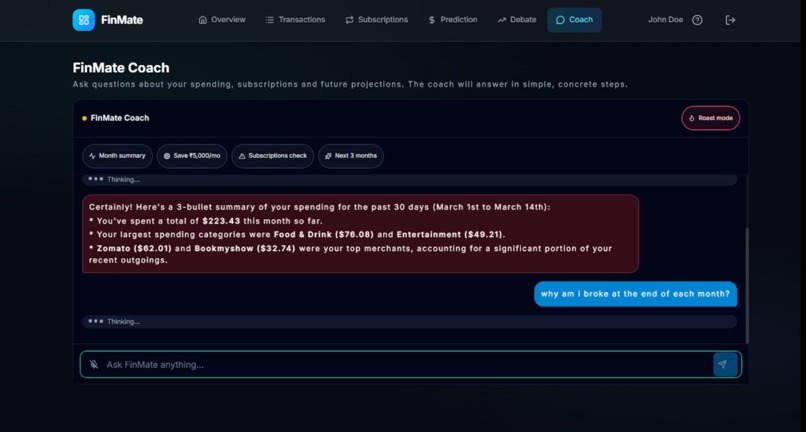
Task: Click the Bookmyshow ($32.74) text
Action: click(245, 248)
